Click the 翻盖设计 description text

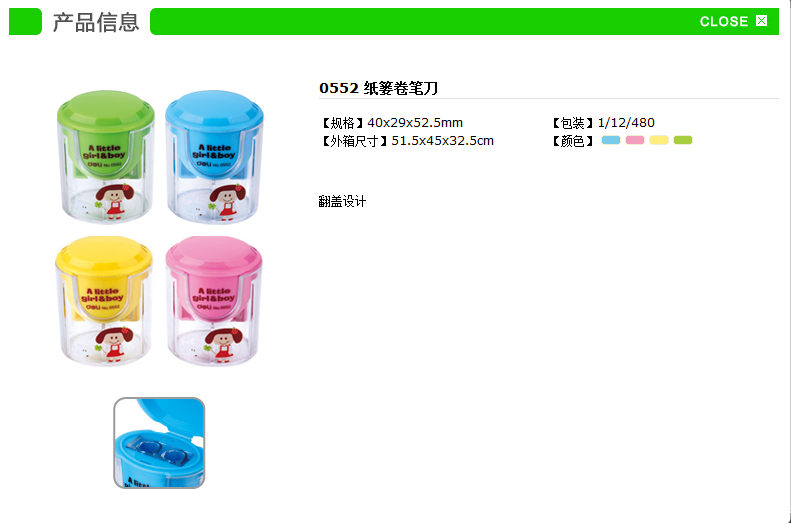342,202
